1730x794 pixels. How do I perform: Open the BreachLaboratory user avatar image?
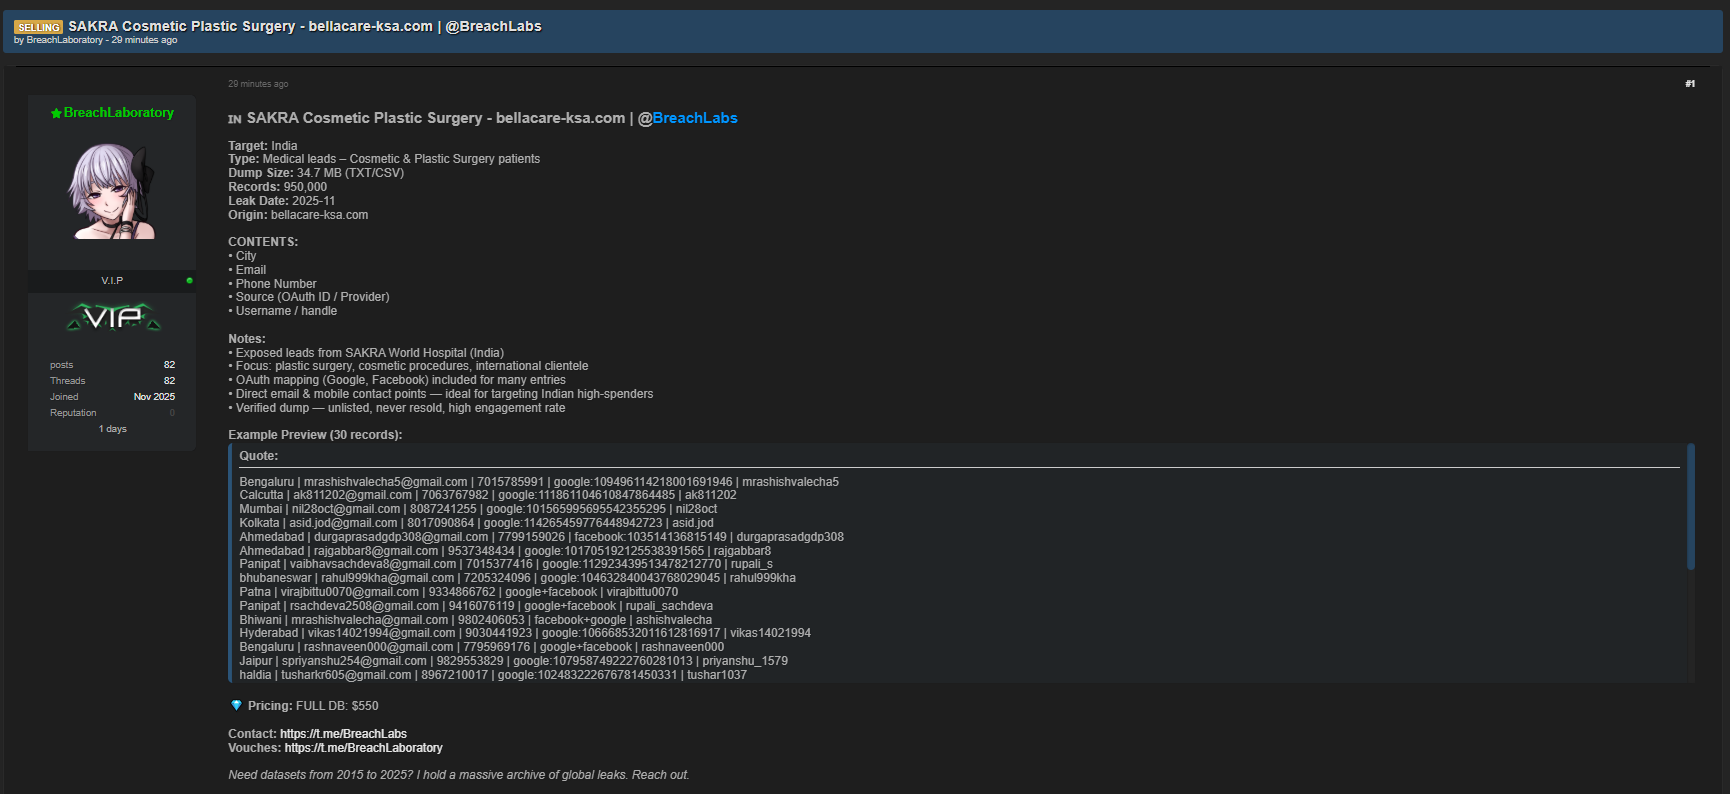(112, 191)
